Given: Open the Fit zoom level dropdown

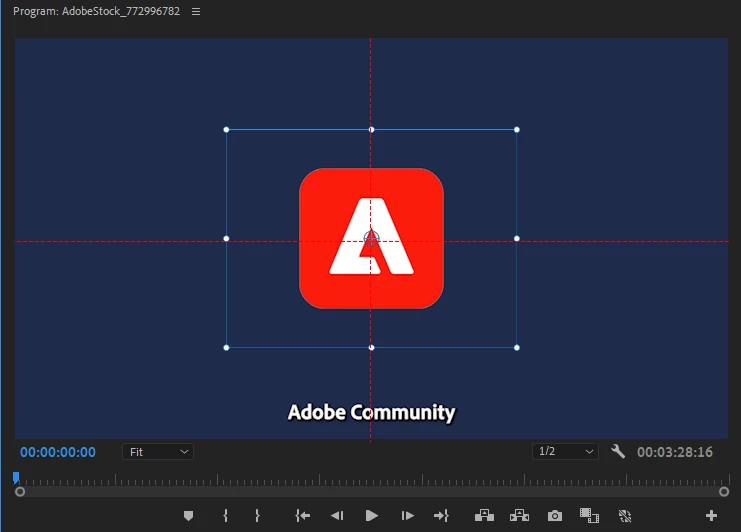Looking at the screenshot, I should [x=158, y=452].
